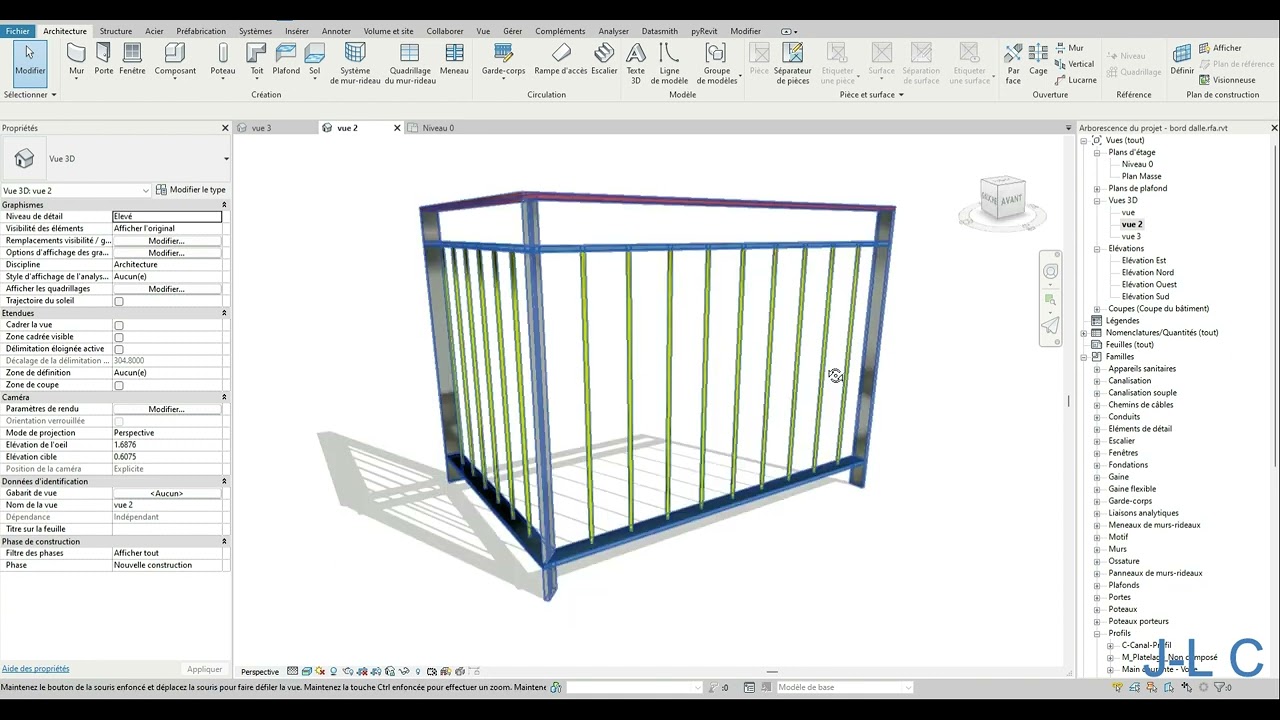Screen dimensions: 1280x720
Task: Switch to the vue 3 view tab
Action: (261, 128)
